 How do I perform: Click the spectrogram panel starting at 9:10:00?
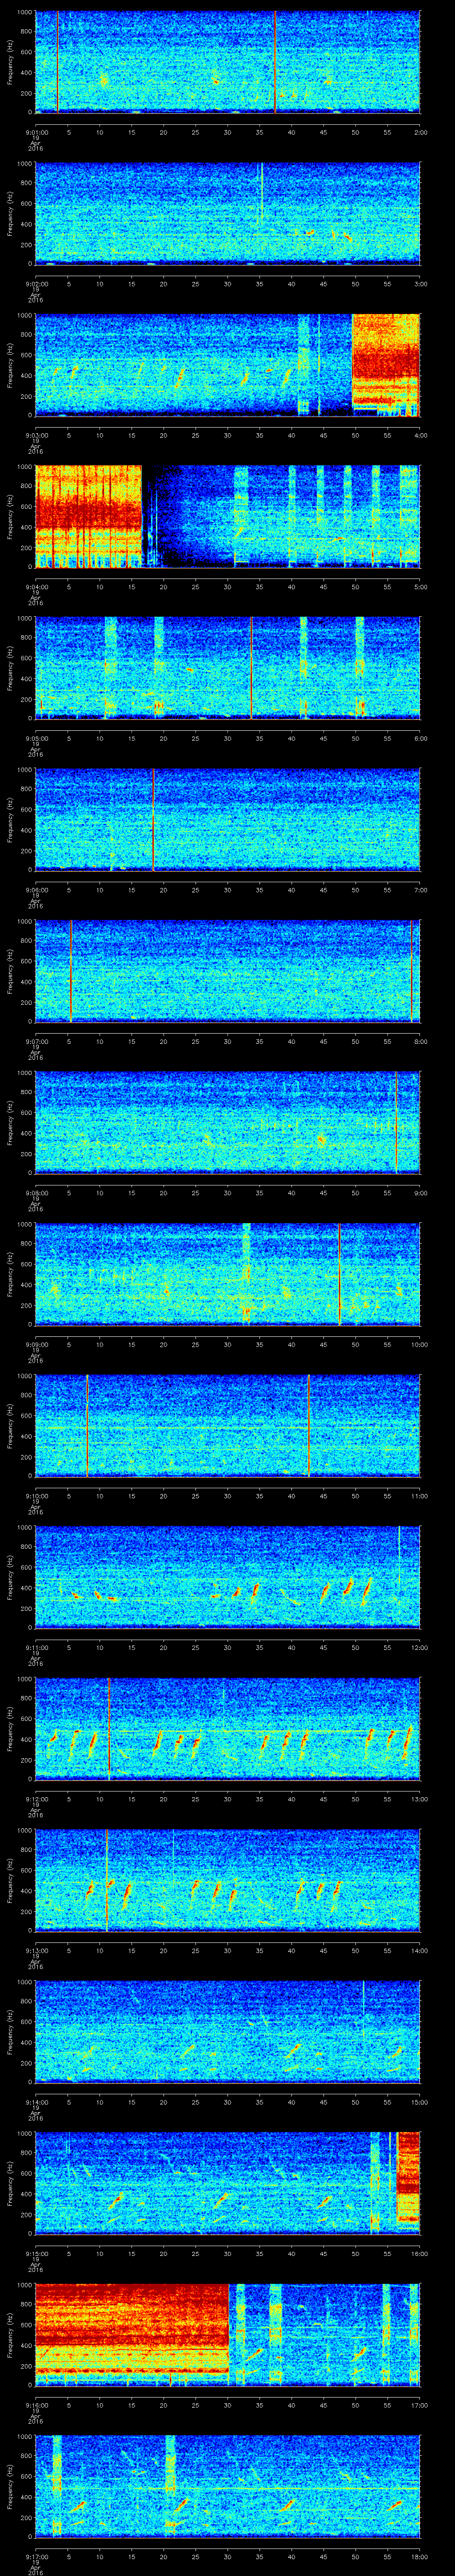228,1425
